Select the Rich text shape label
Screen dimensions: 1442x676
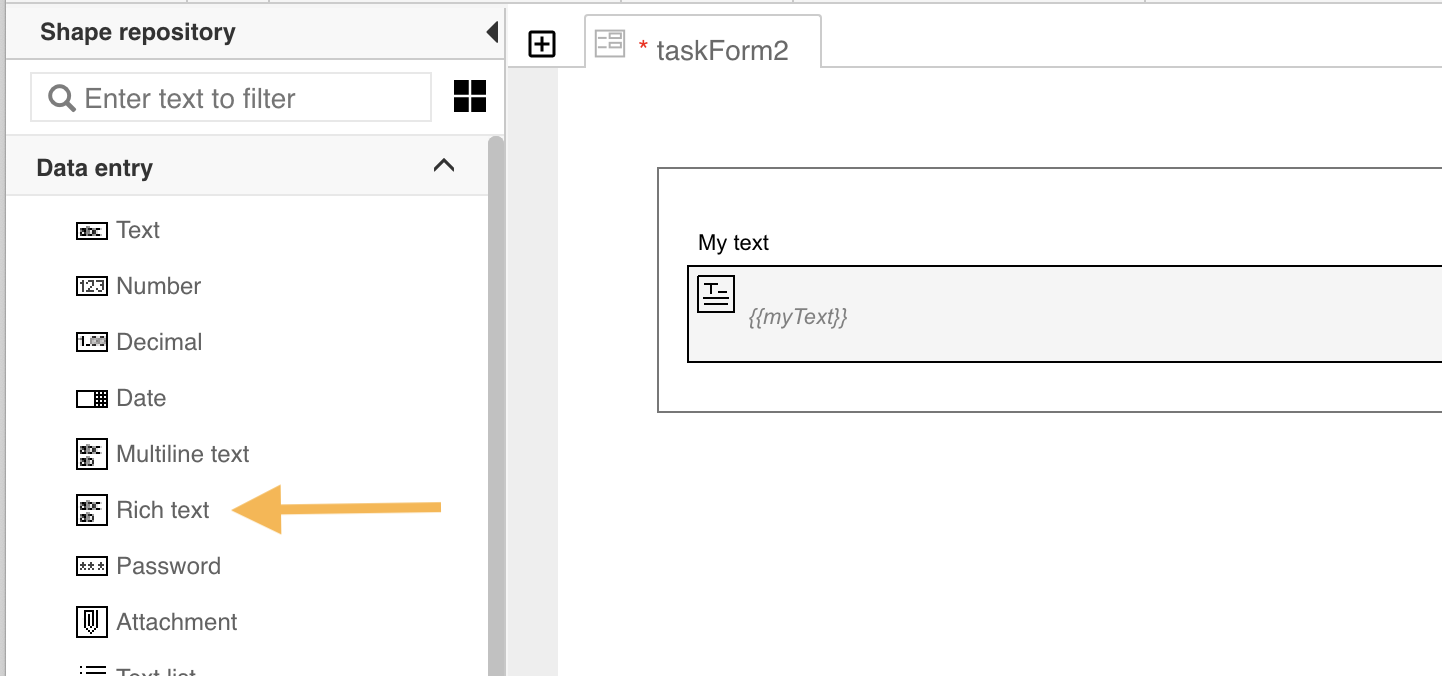(x=162, y=510)
